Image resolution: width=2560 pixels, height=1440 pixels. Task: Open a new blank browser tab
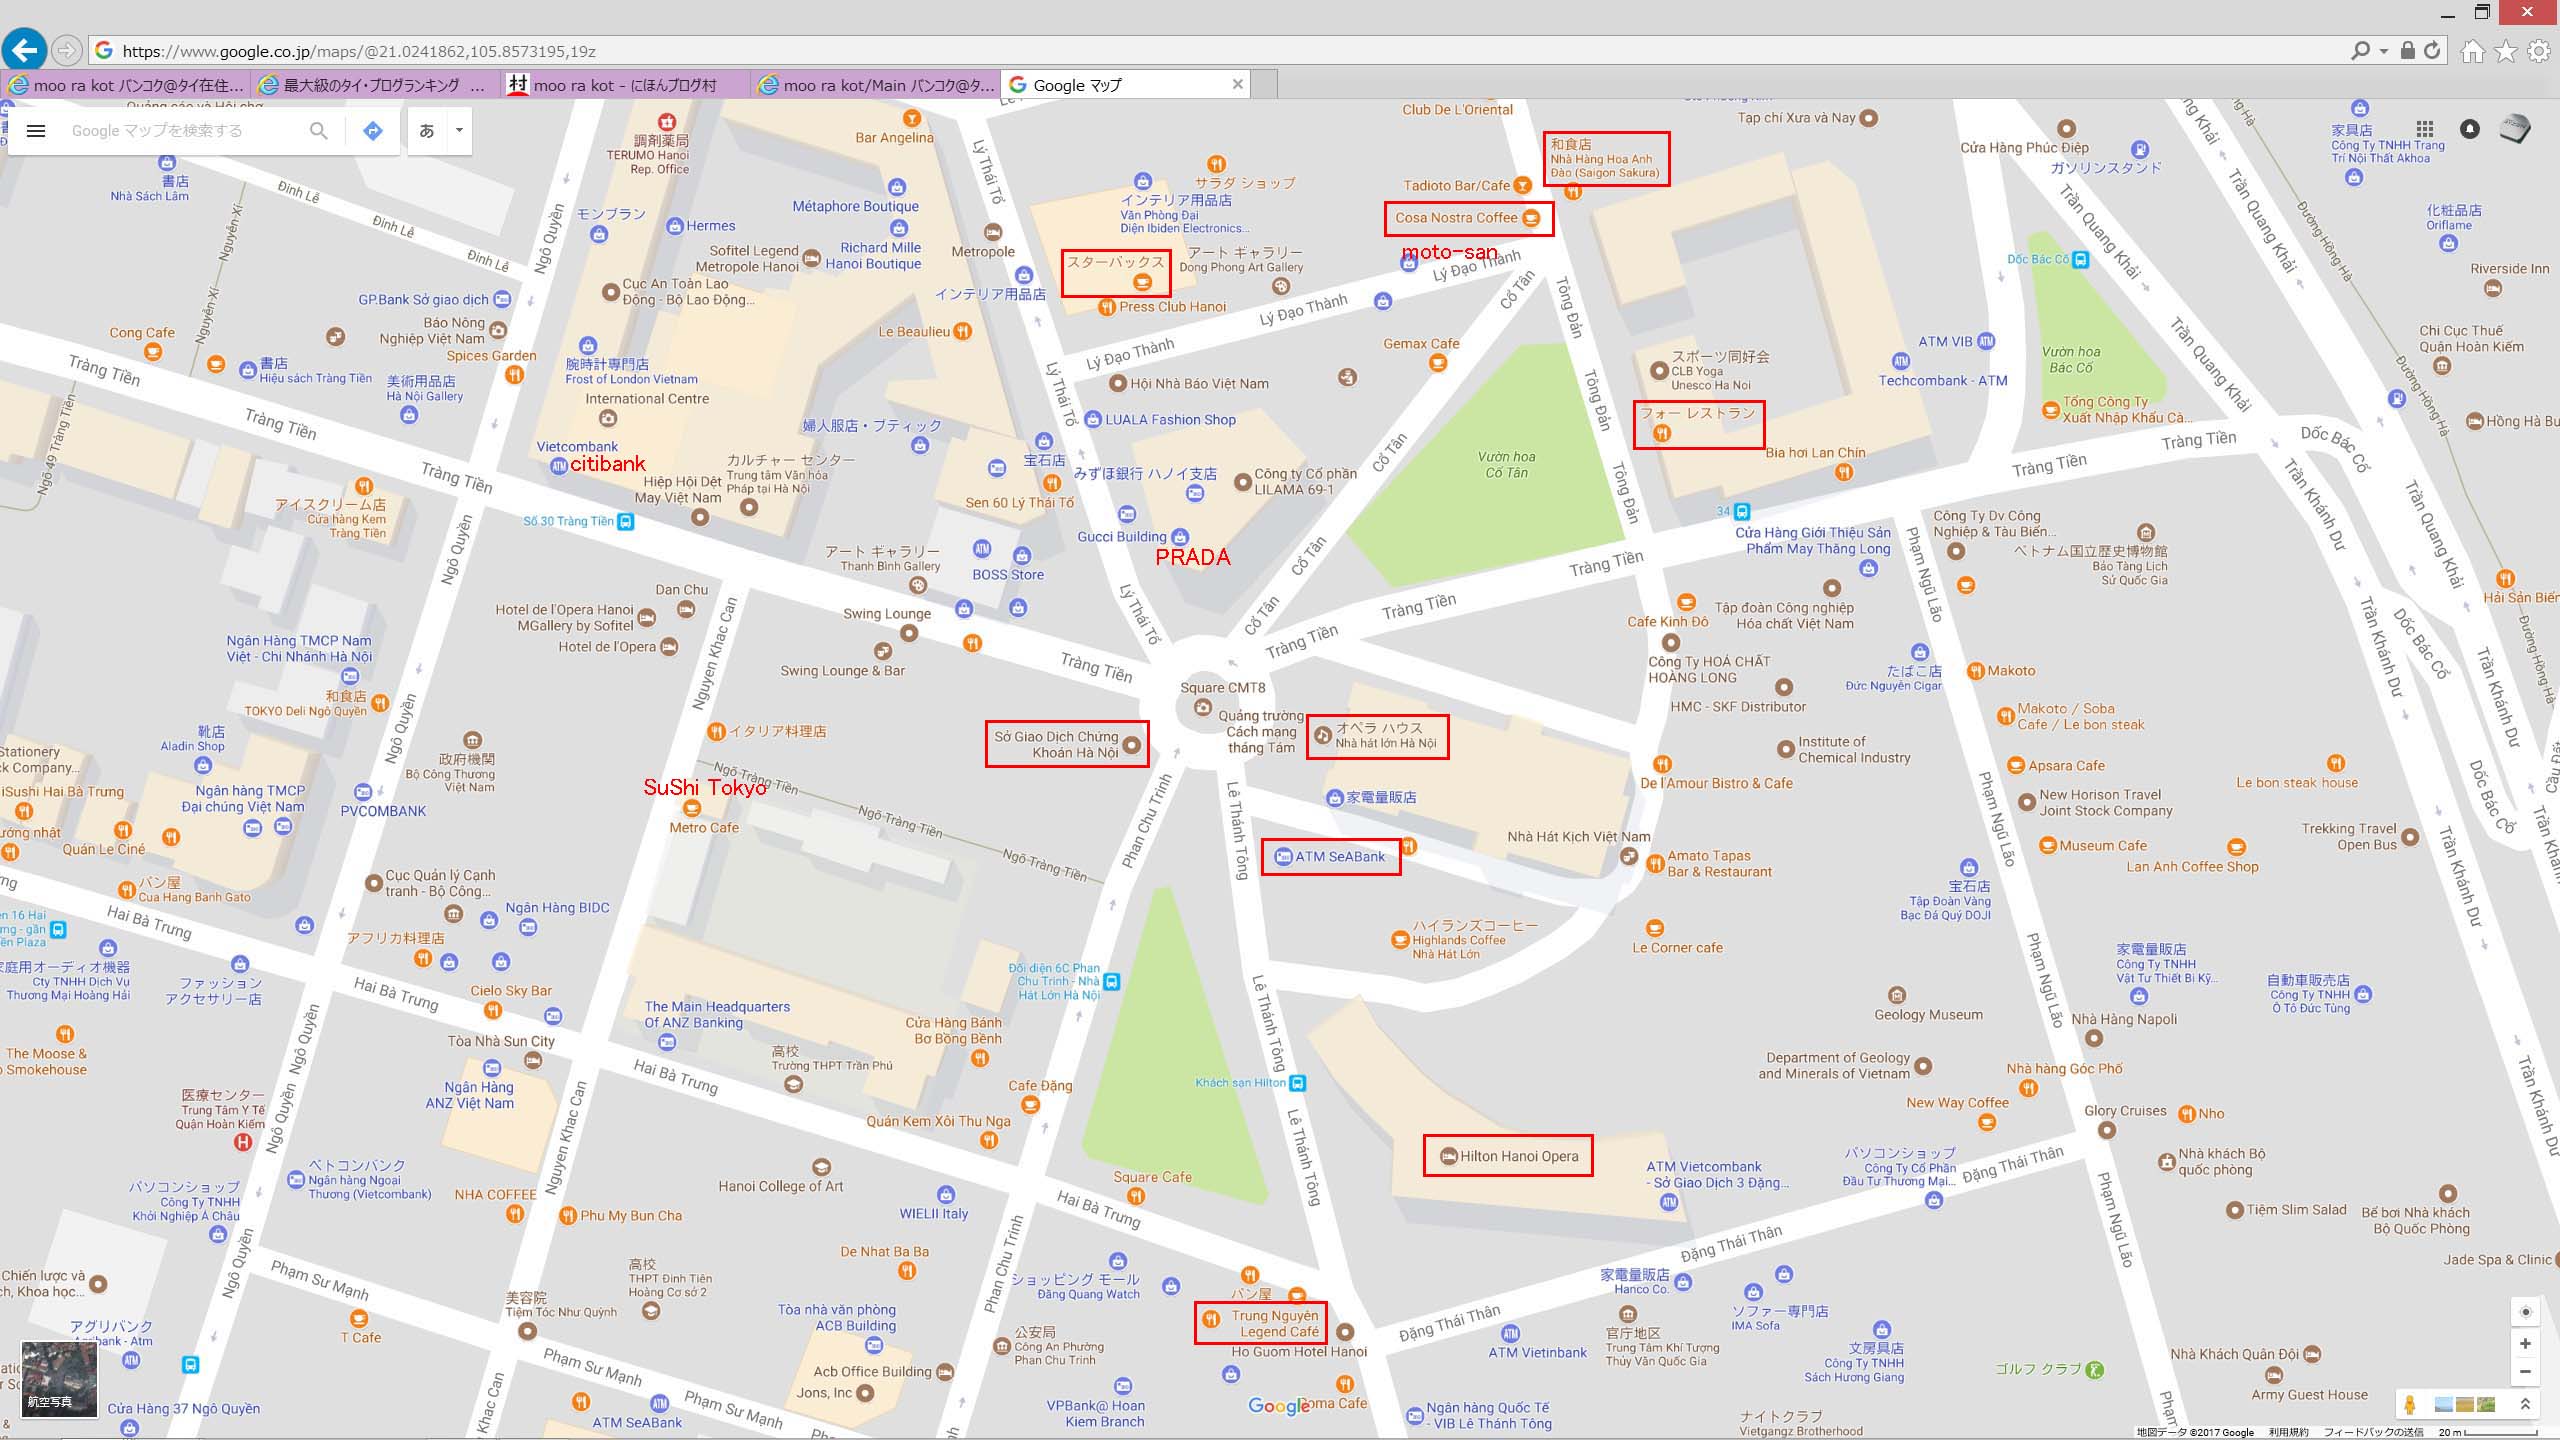click(x=1265, y=85)
